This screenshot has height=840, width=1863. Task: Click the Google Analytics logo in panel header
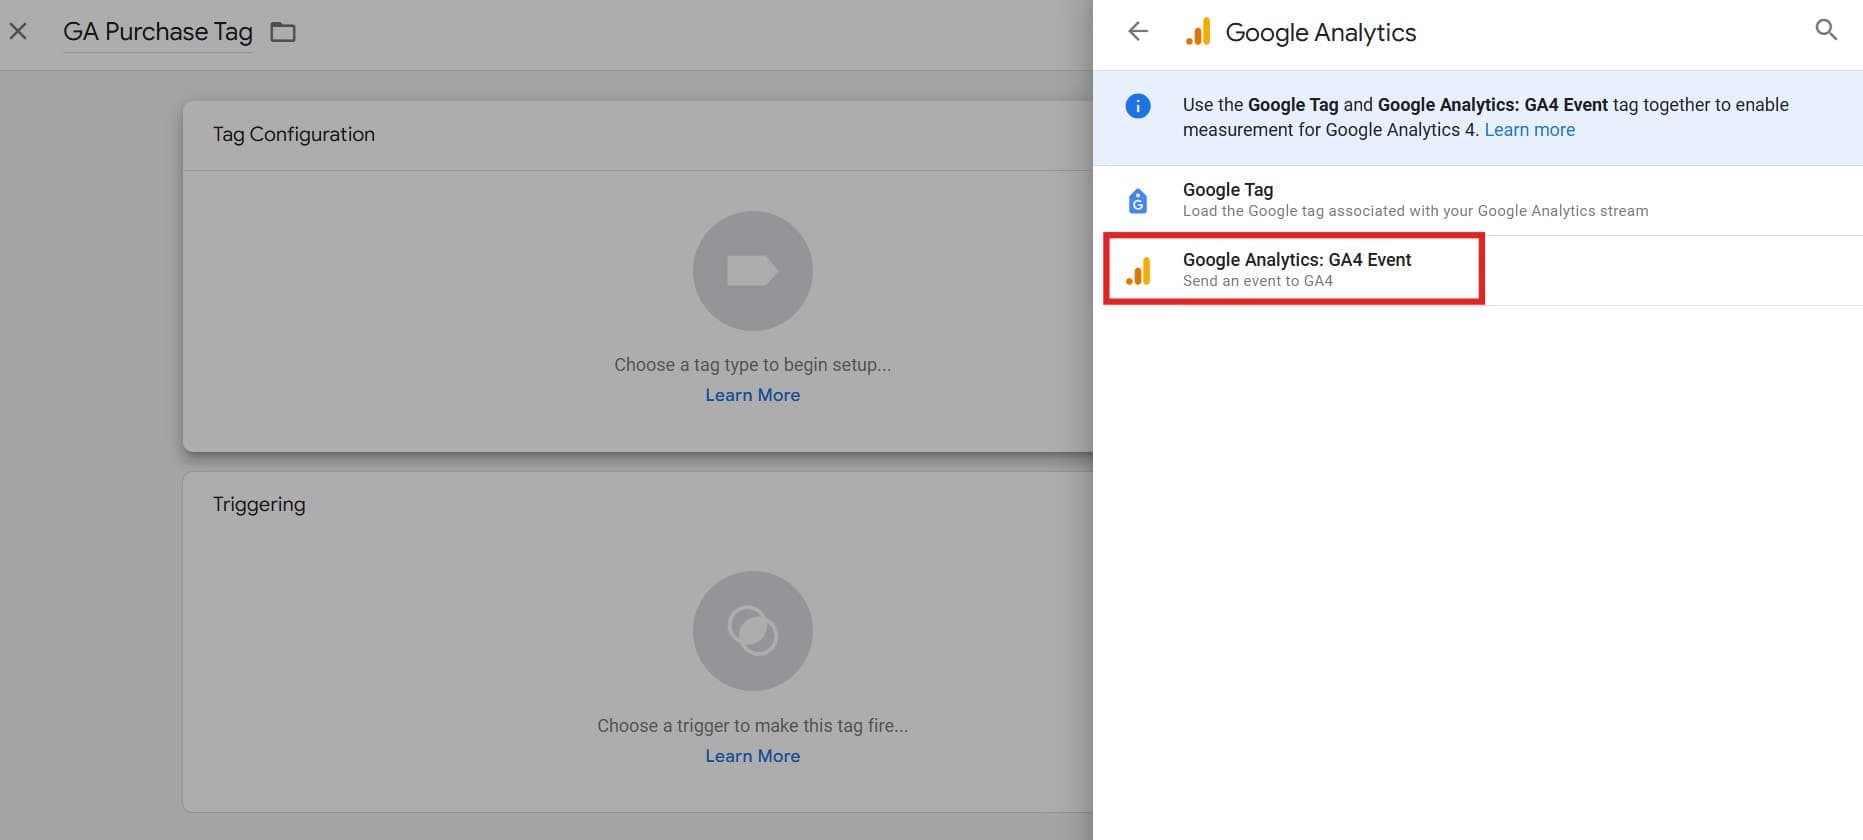tap(1197, 32)
